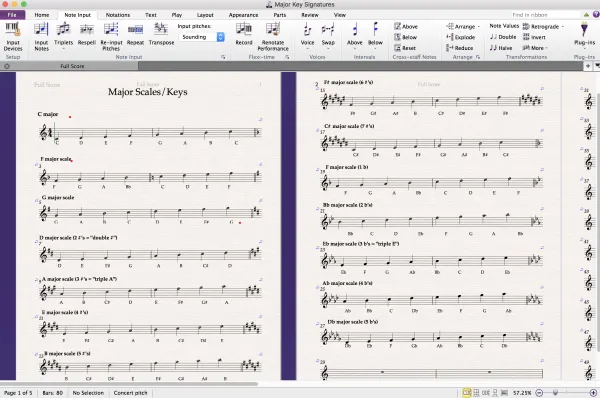The width and height of the screenshot is (600, 398).
Task: Expand Note Input group dialog launcher
Action: [x=223, y=57]
